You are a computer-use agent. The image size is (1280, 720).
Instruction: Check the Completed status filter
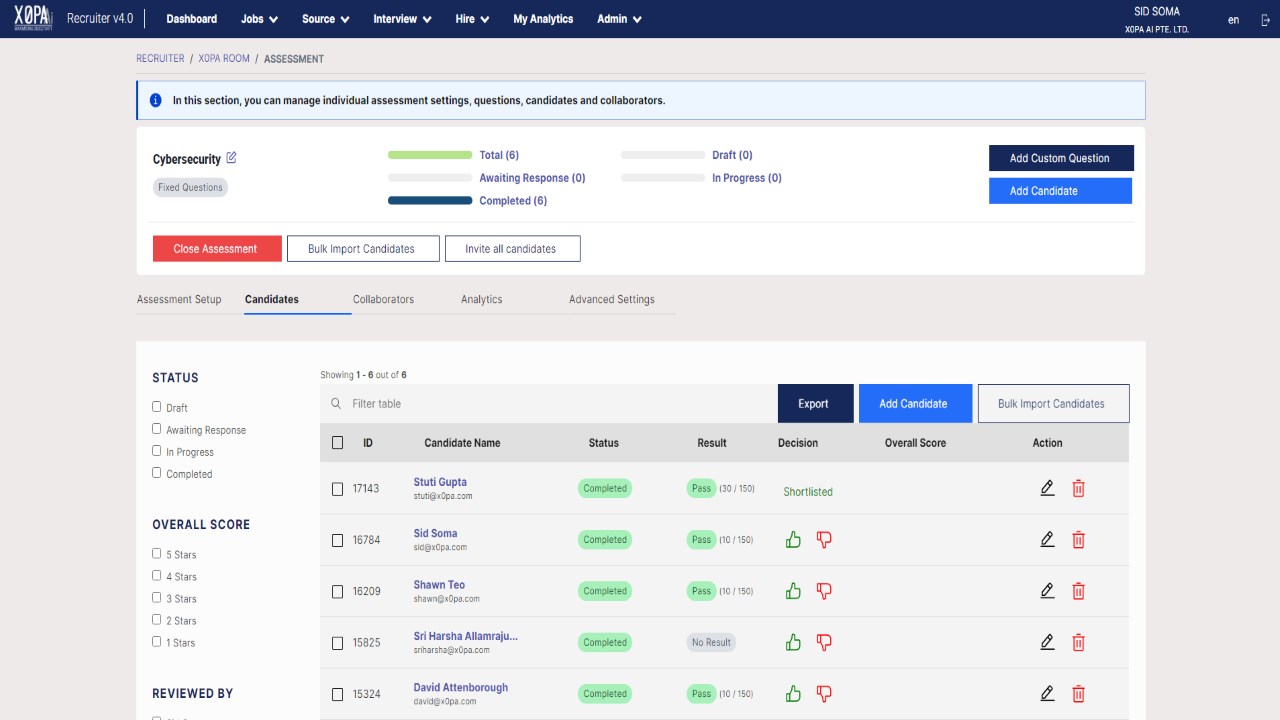tap(156, 473)
